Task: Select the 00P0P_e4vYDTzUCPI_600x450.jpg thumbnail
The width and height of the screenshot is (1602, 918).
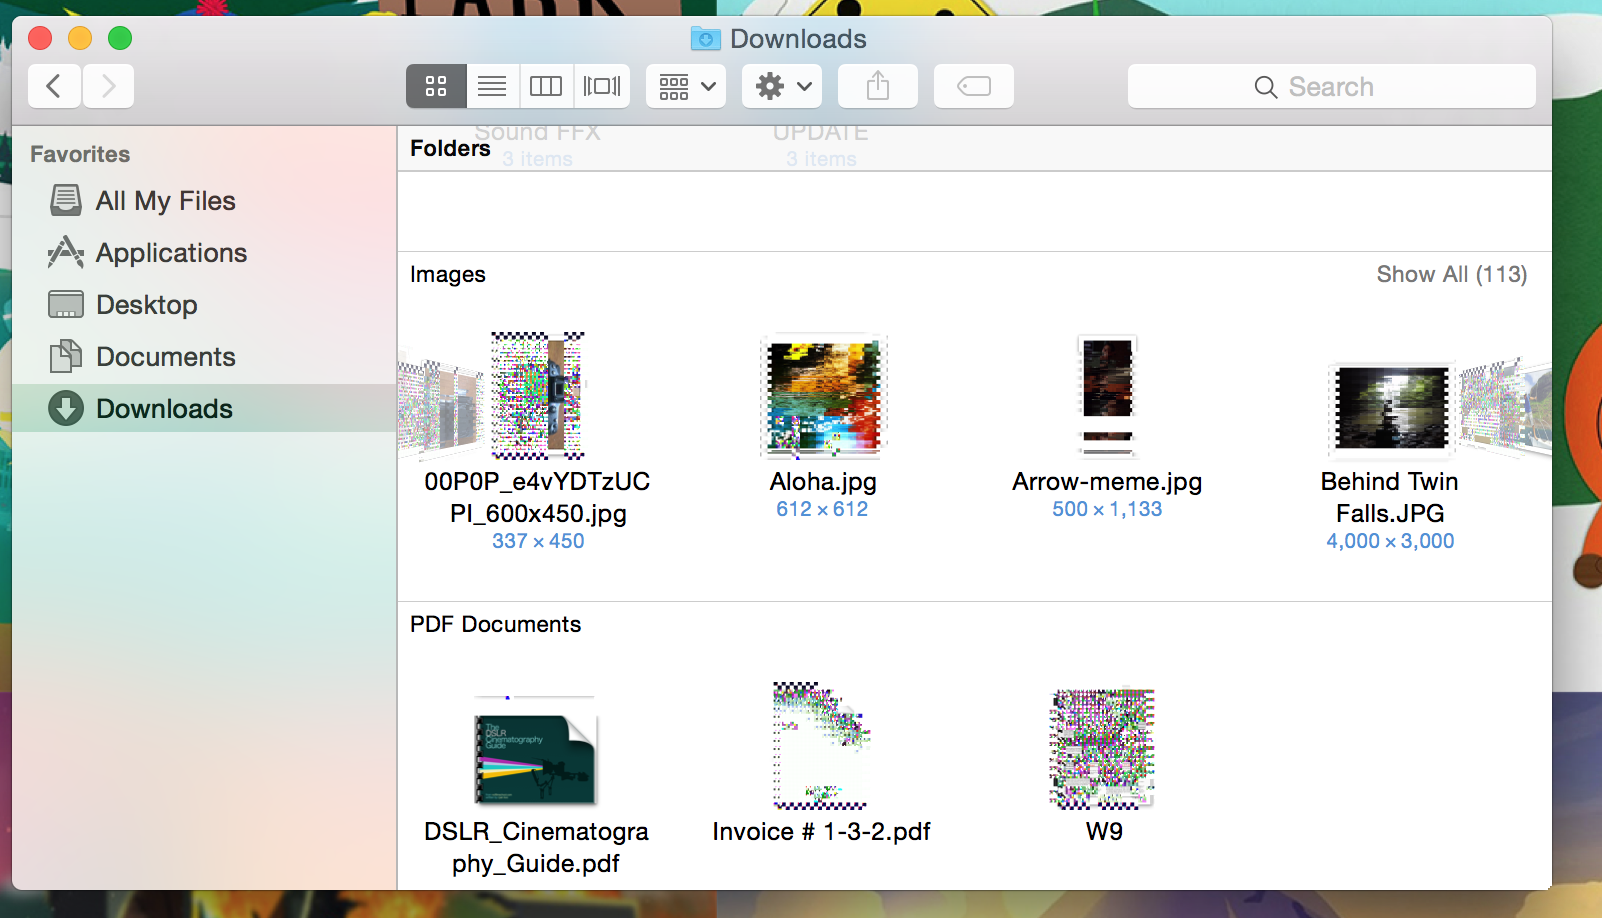Action: (x=537, y=396)
